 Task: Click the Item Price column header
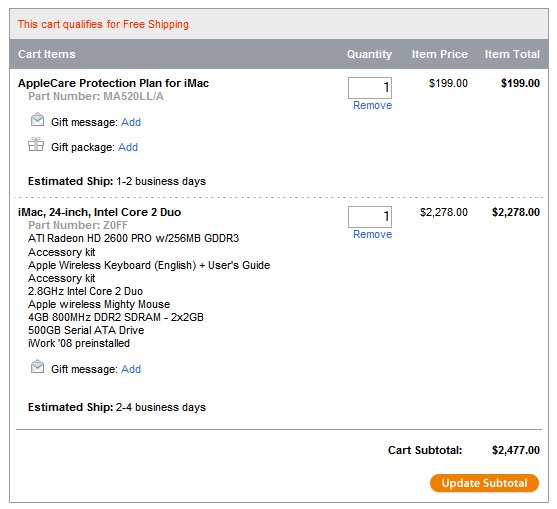pyautogui.click(x=440, y=54)
